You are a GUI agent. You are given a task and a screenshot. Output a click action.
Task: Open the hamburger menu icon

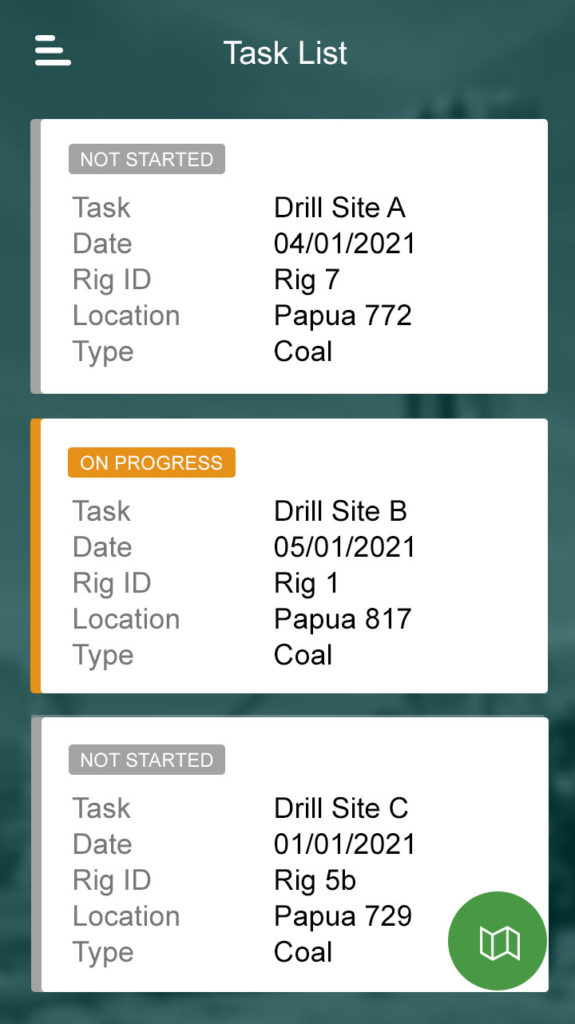coord(53,51)
